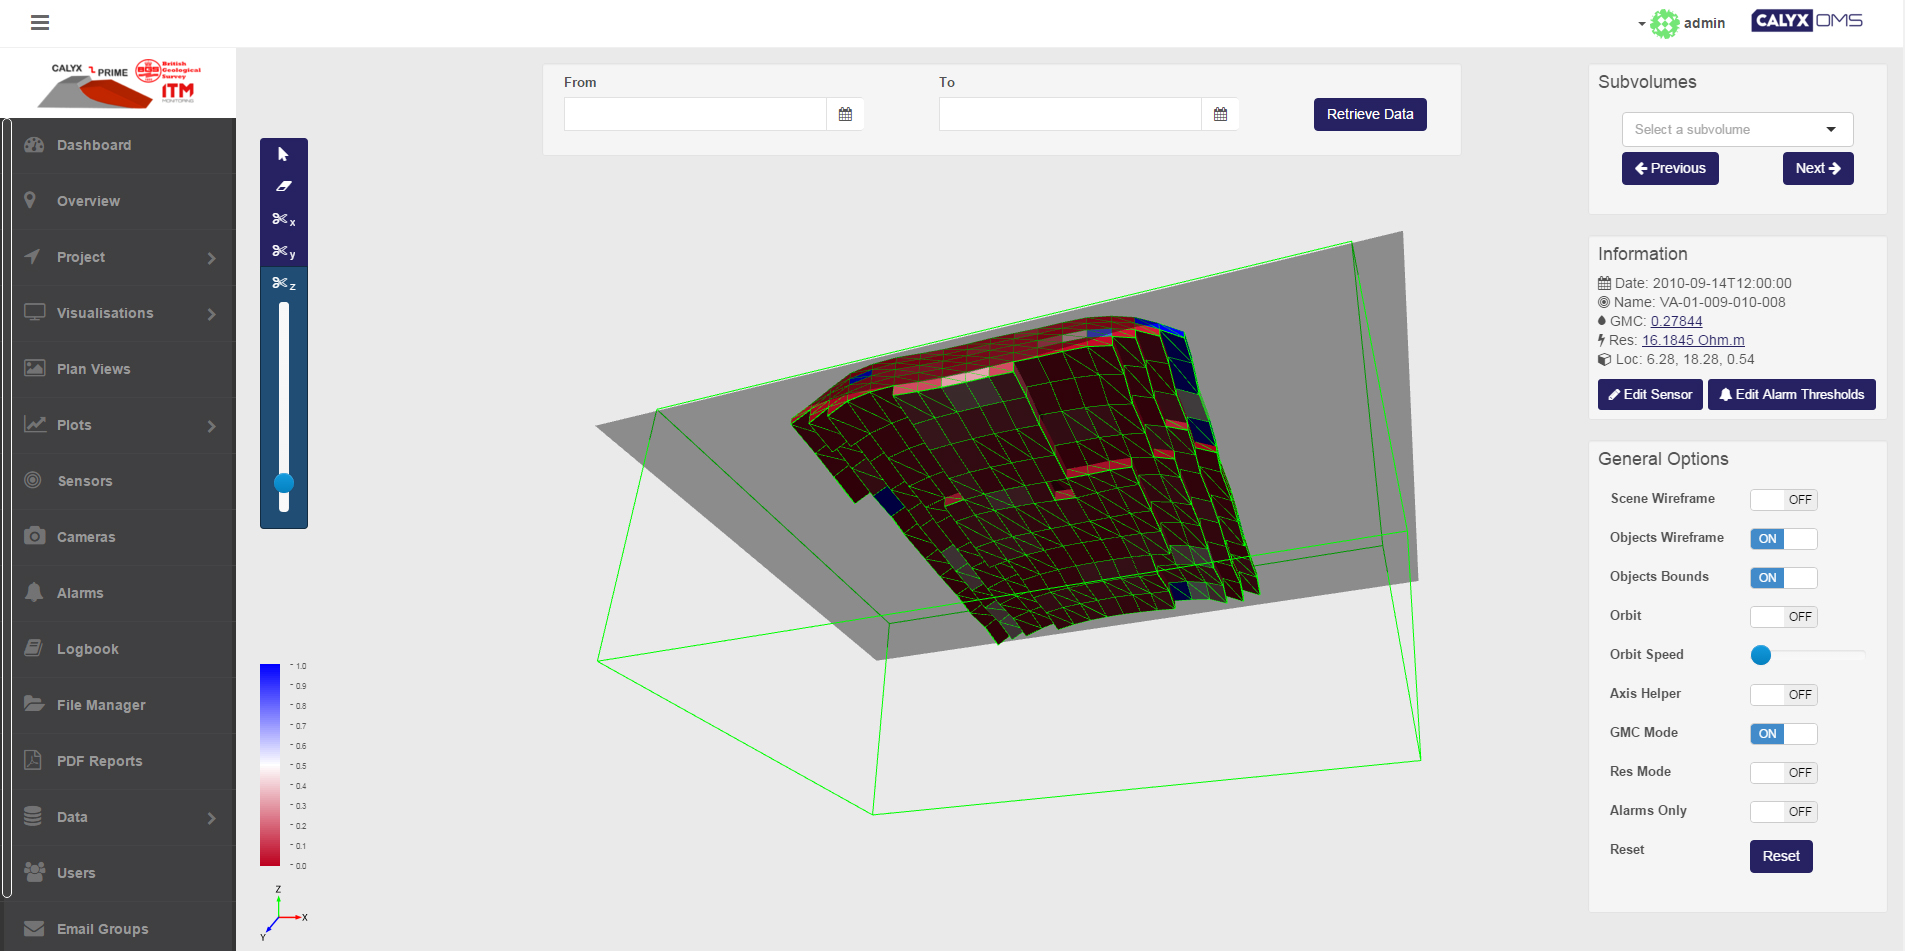Toggle Scene Wireframe switch on
Viewport: 1905px width, 951px height.
(1783, 499)
